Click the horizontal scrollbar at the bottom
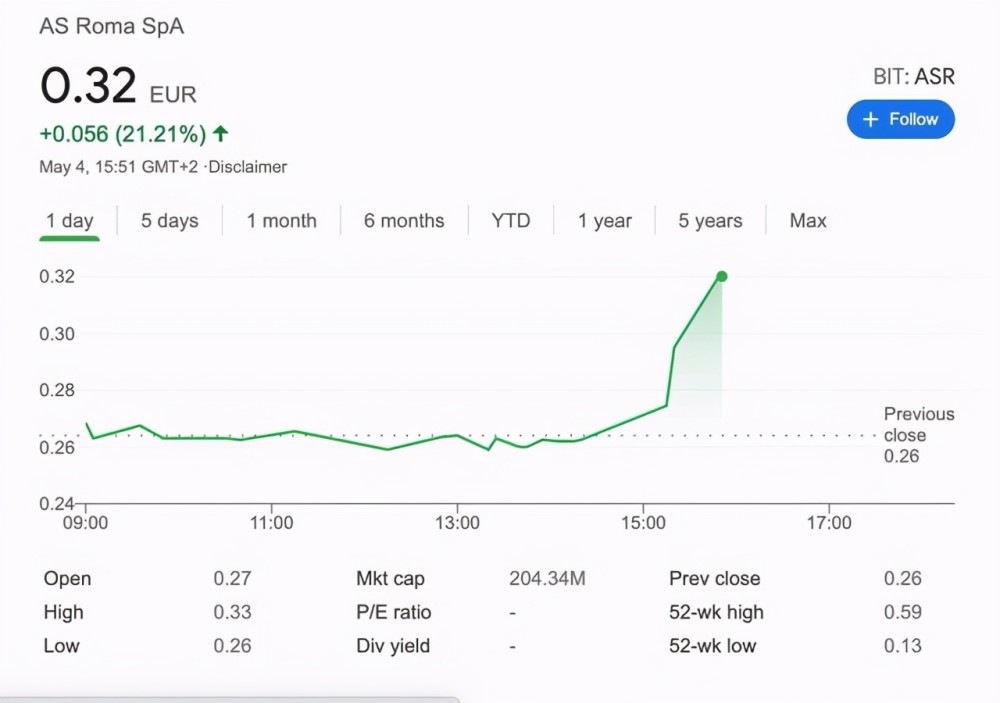Image resolution: width=1000 pixels, height=703 pixels. click(230, 700)
